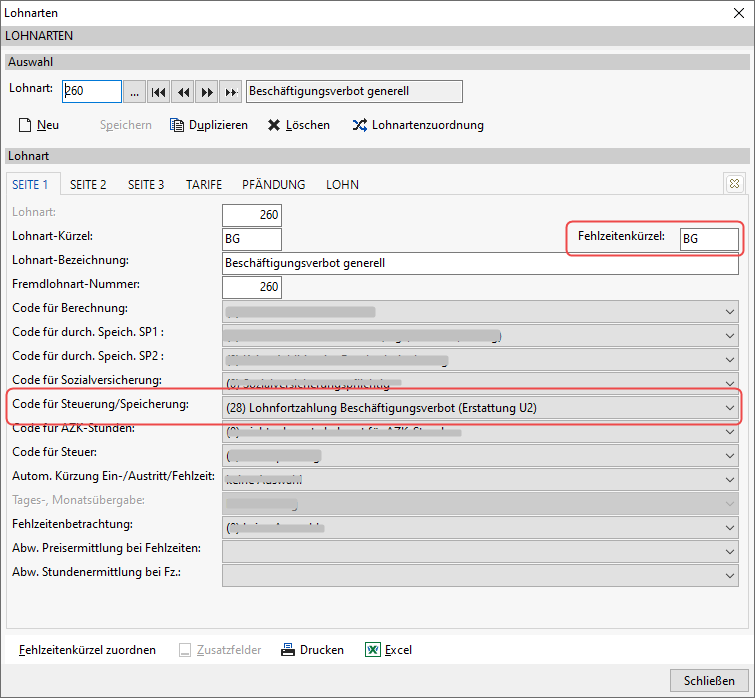The image size is (755, 698).
Task: Open Lohnartenzuordnung
Action: coord(418,125)
